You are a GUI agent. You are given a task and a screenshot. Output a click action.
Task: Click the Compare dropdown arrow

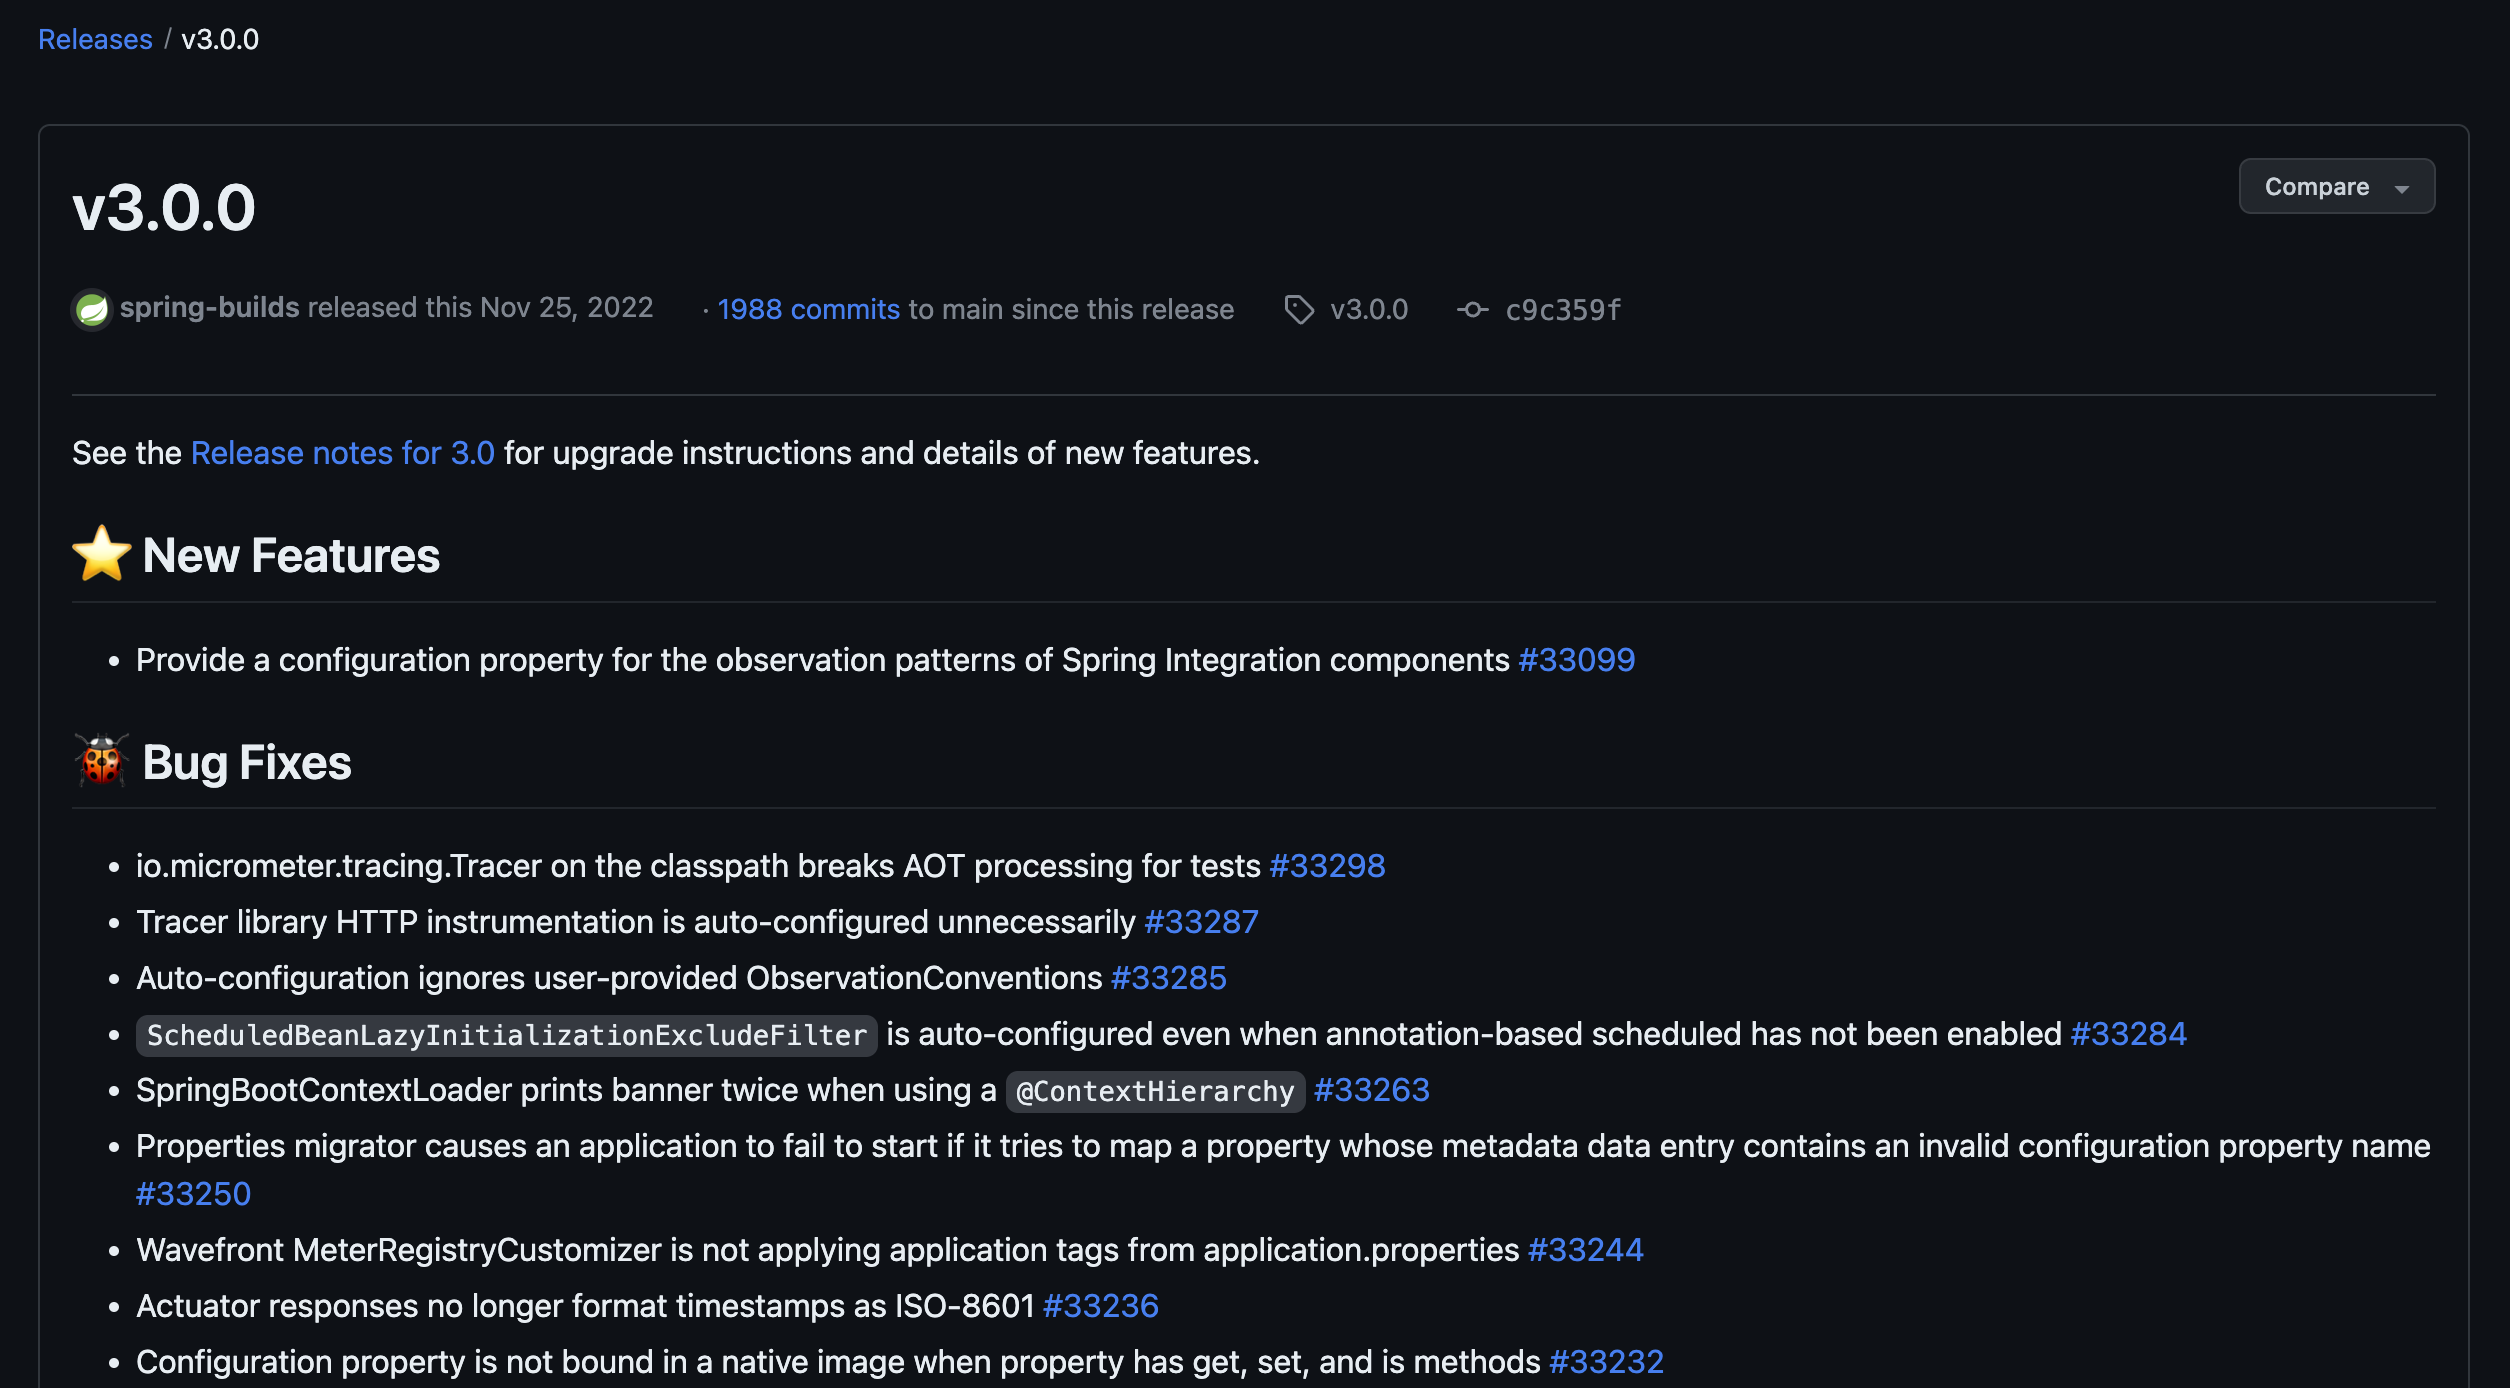point(2402,188)
